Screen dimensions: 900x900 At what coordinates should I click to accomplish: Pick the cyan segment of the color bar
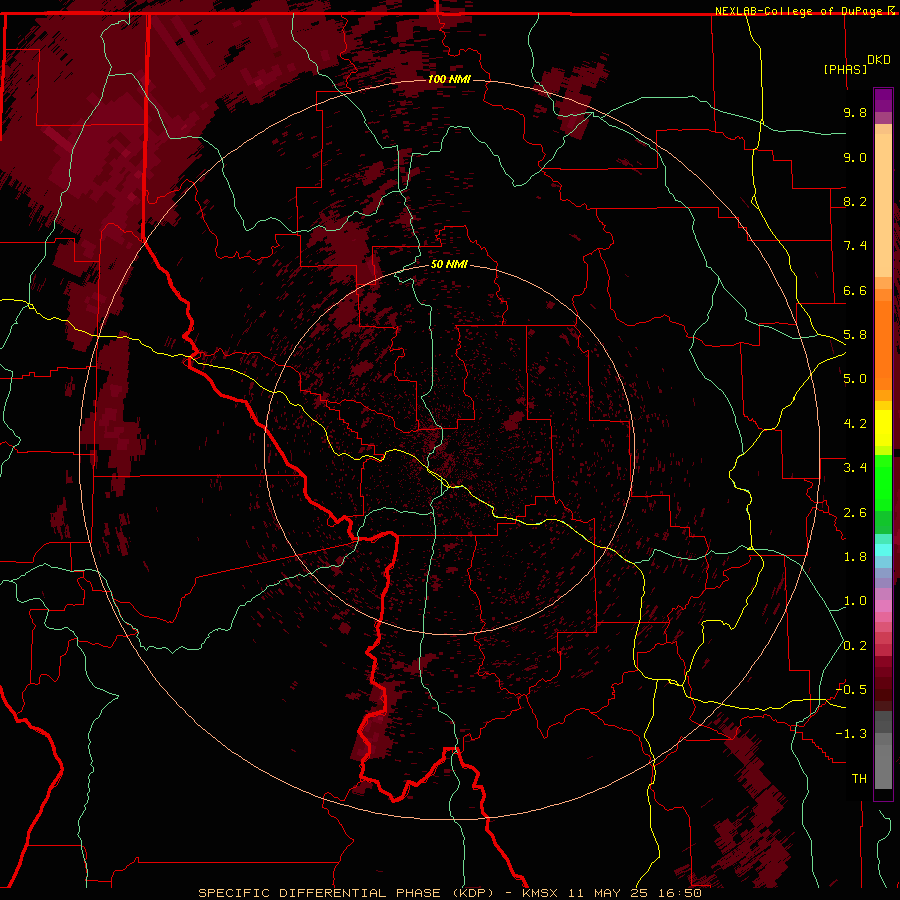(883, 549)
